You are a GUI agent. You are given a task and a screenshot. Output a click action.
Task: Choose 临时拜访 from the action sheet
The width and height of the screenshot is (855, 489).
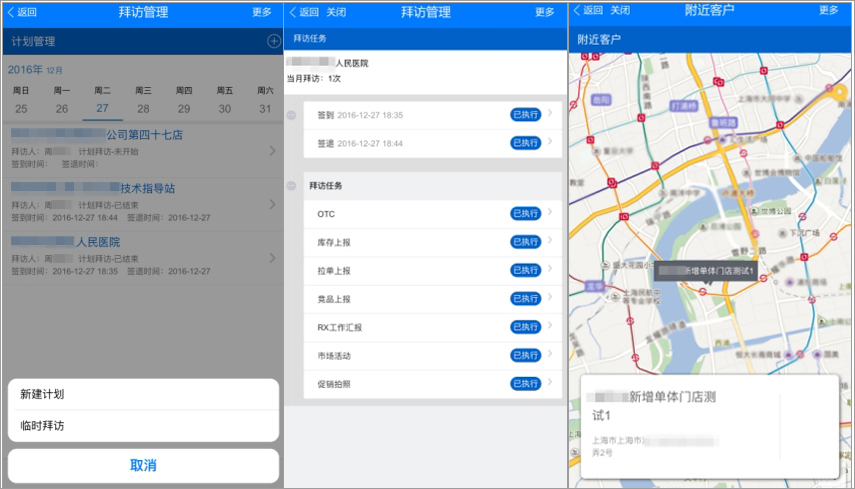143,426
